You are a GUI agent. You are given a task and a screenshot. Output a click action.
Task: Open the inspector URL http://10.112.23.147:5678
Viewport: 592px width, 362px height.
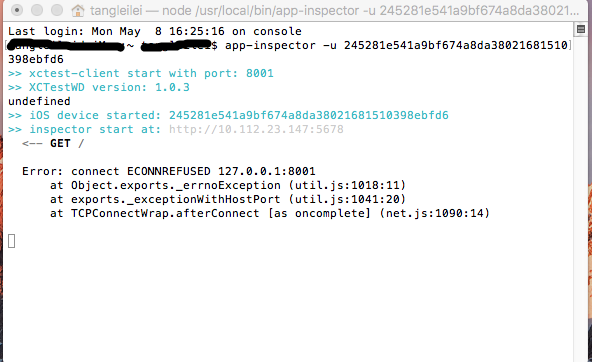pyautogui.click(x=256, y=129)
